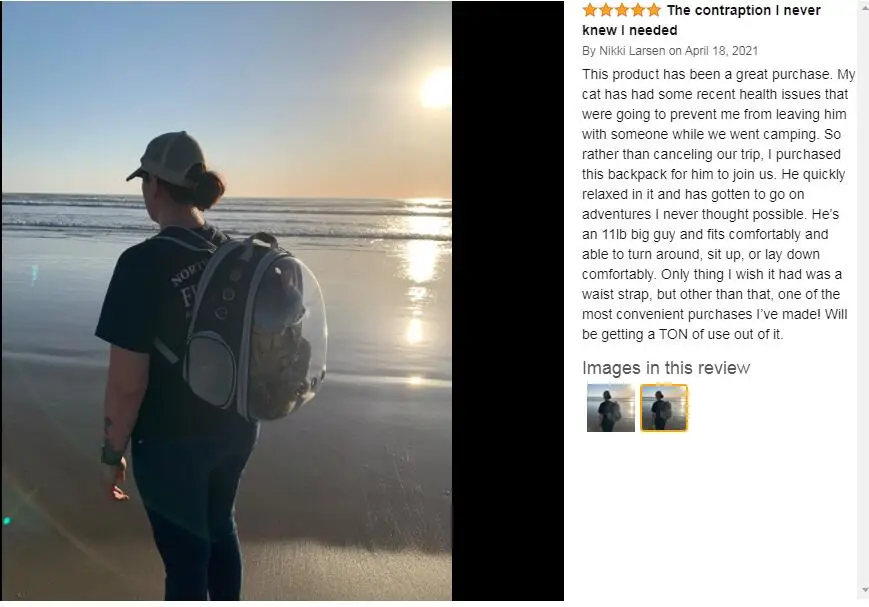
Task: Click the scrollbar down arrow
Action: click(864, 590)
